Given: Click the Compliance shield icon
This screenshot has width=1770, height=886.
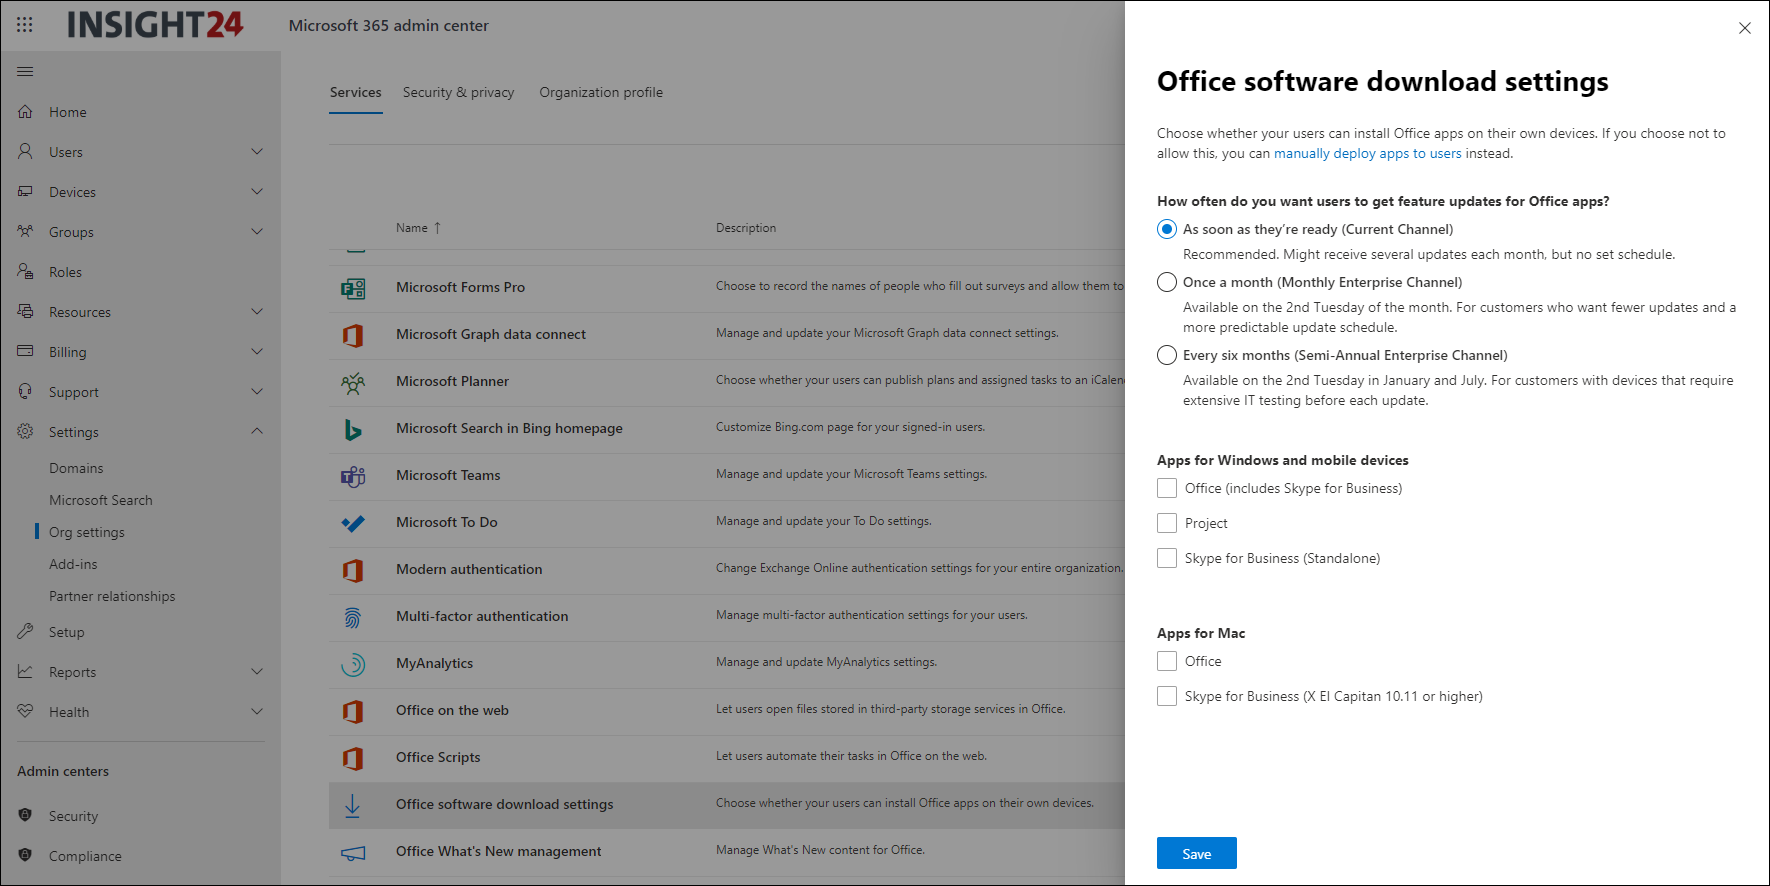Looking at the screenshot, I should point(26,855).
